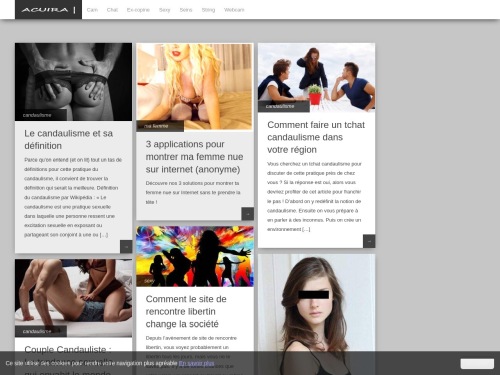The height and width of the screenshot is (375, 500).
Task: Open the String navigation link
Action: click(x=208, y=10)
